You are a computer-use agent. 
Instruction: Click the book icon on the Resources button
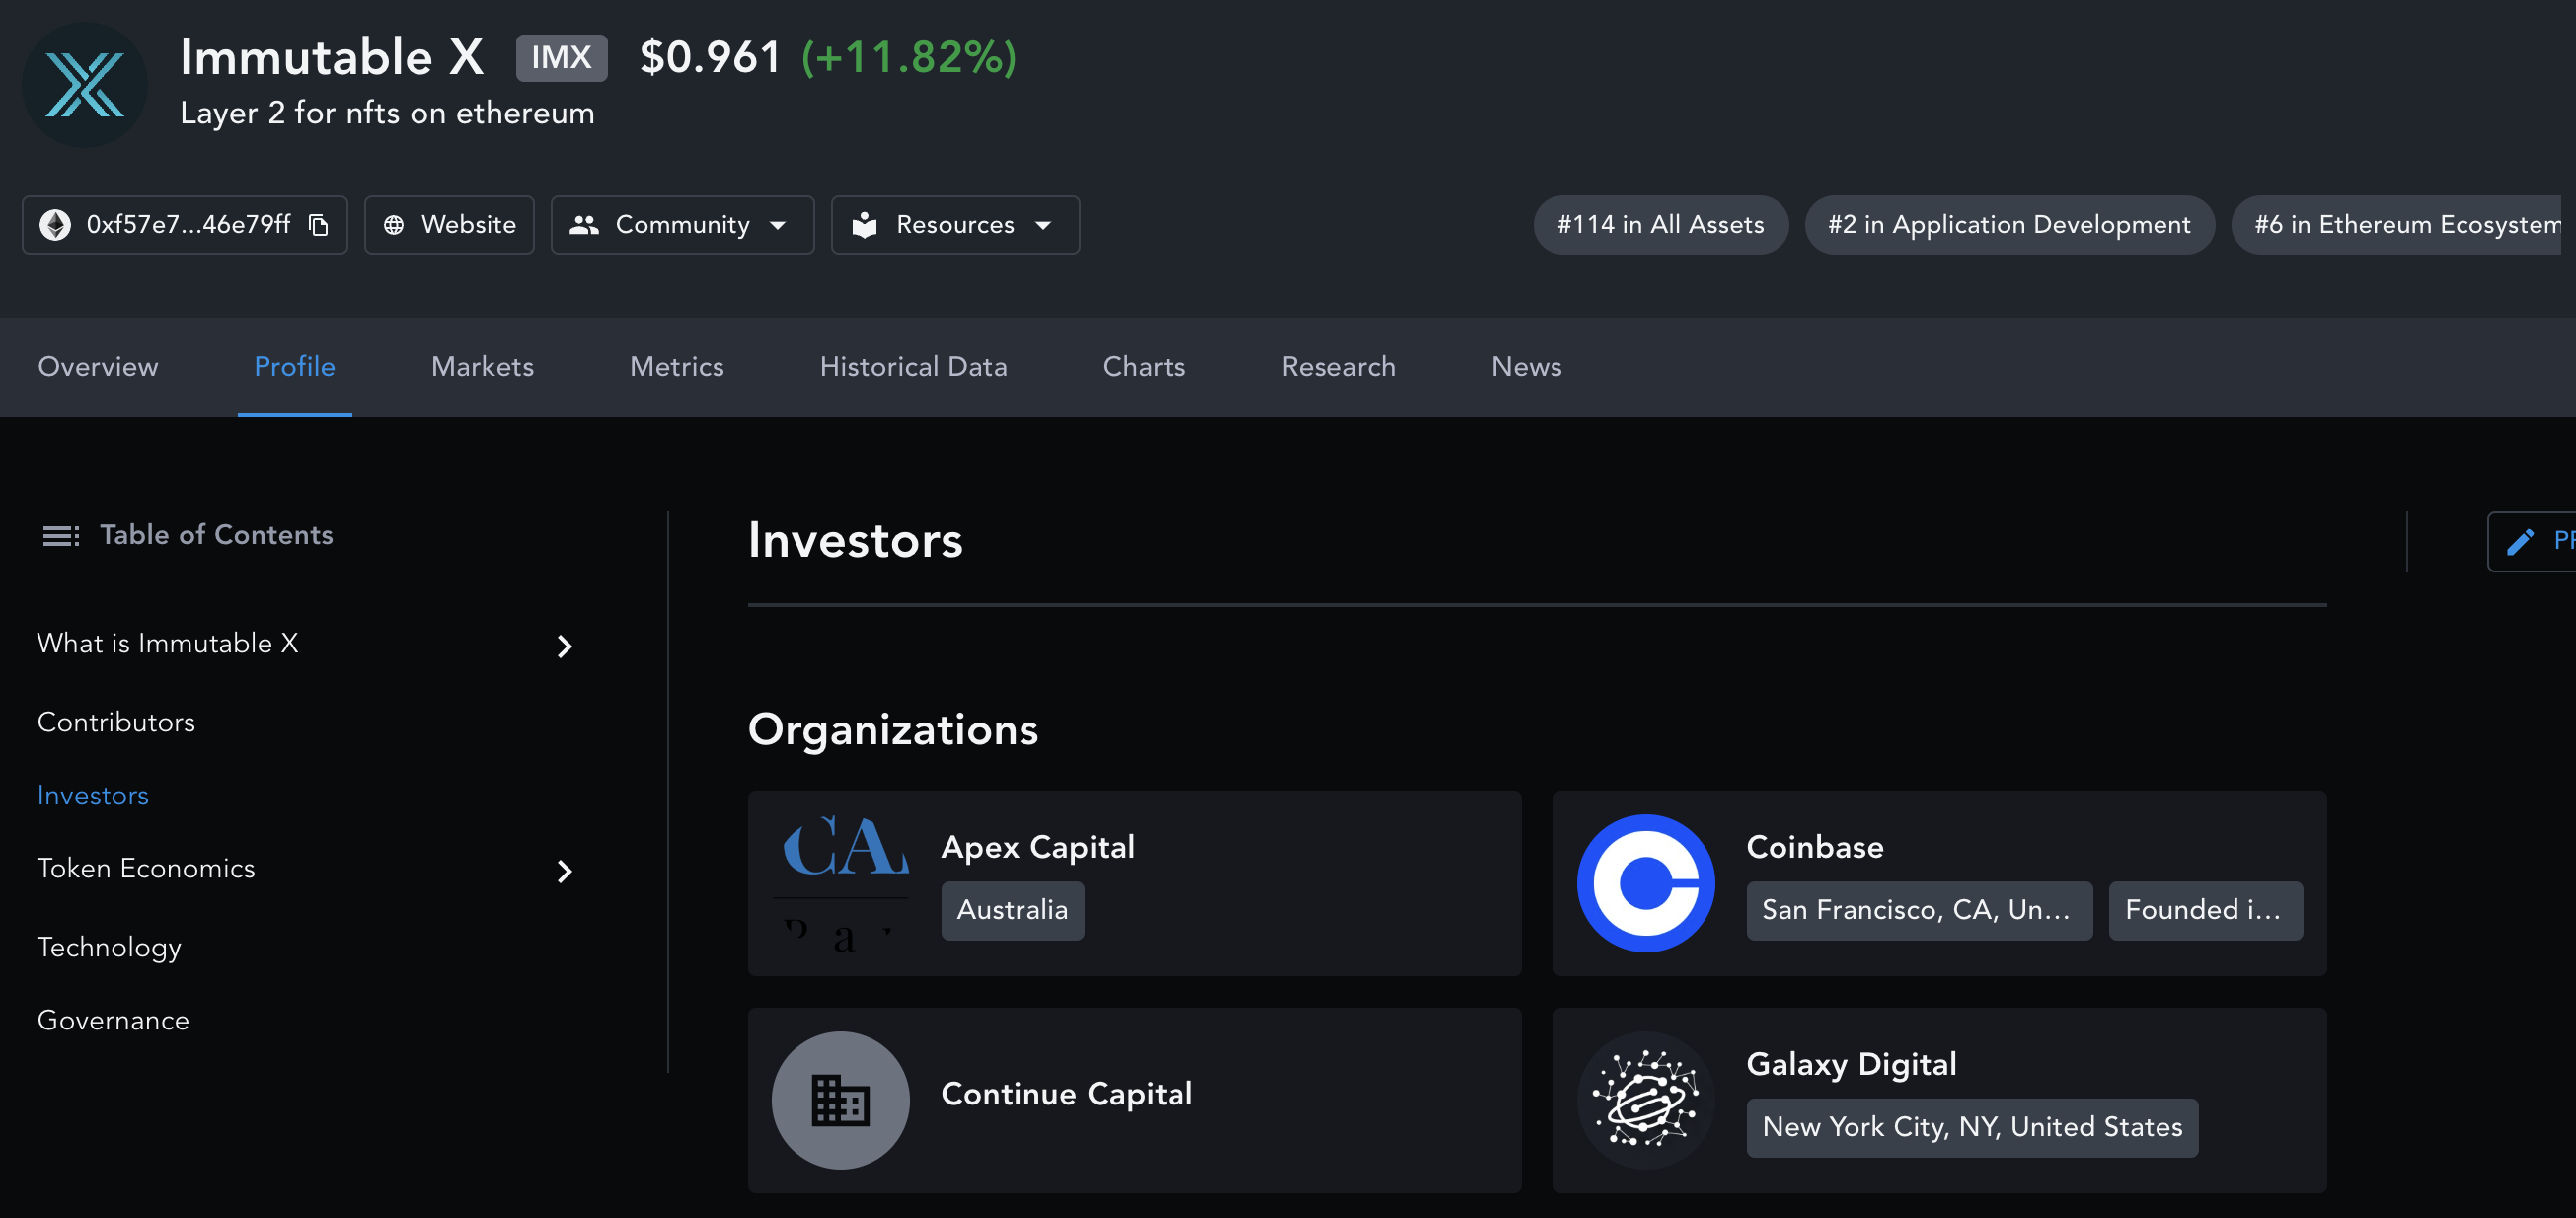pos(864,225)
